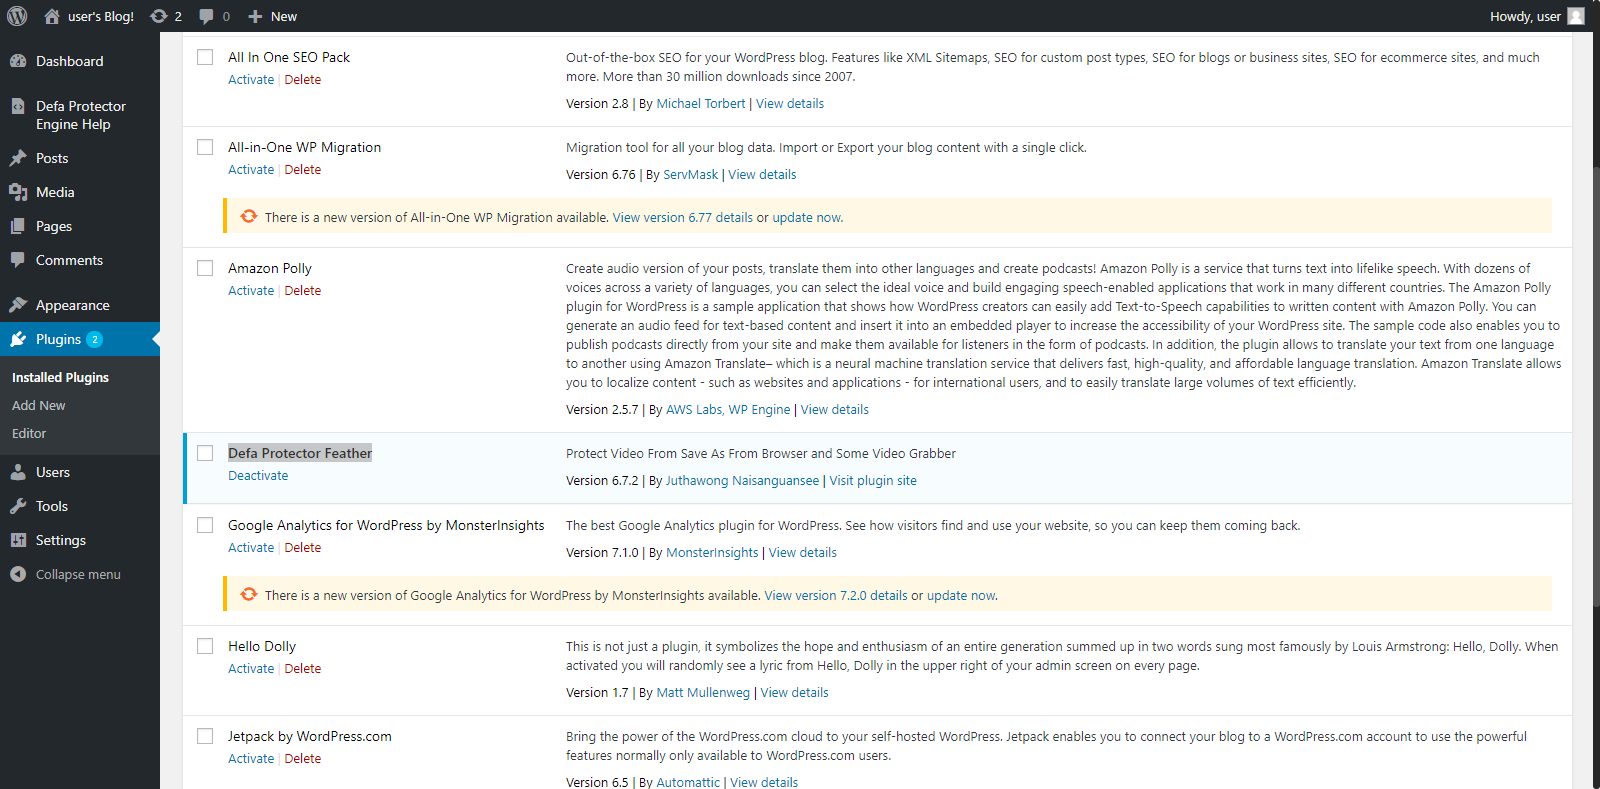The image size is (1600, 789).
Task: Open the user avatar next to Howdy
Action: (x=1576, y=16)
